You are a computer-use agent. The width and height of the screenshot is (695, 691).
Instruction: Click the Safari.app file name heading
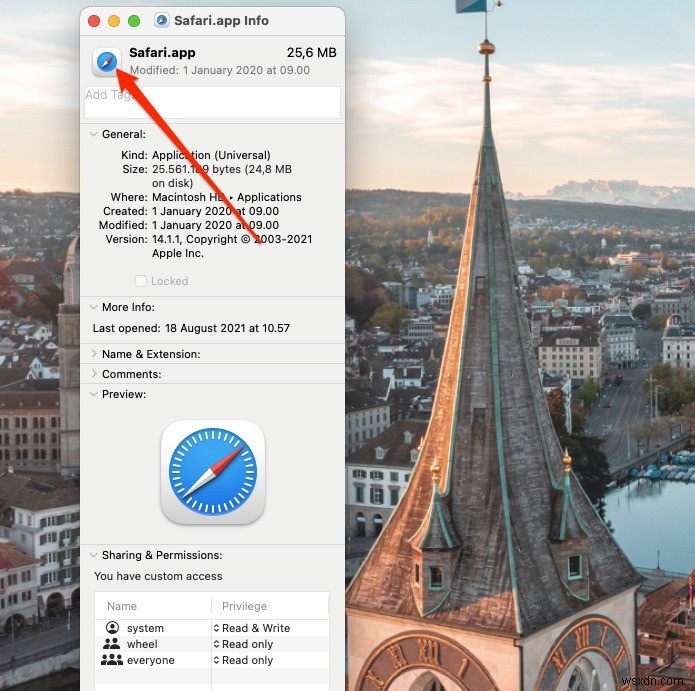162,53
